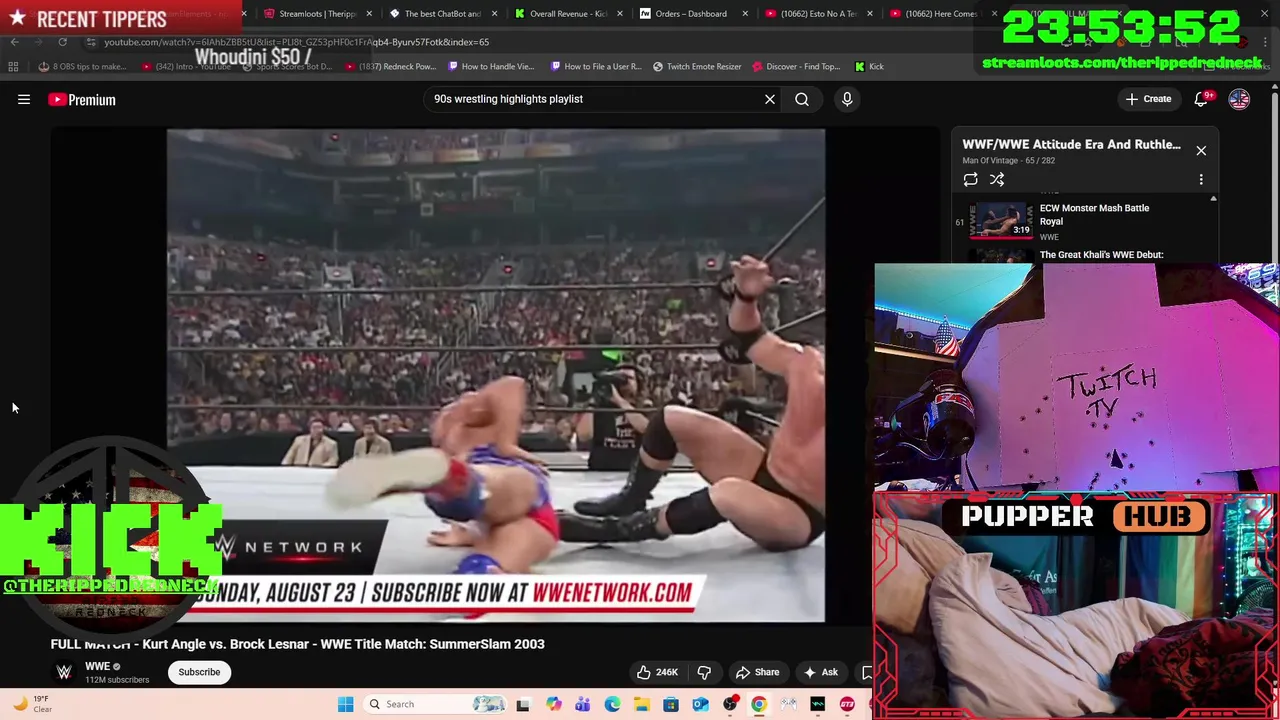This screenshot has width=1280, height=720.
Task: Open 'How to File a User R...' bookmark
Action: pyautogui.click(x=595, y=67)
